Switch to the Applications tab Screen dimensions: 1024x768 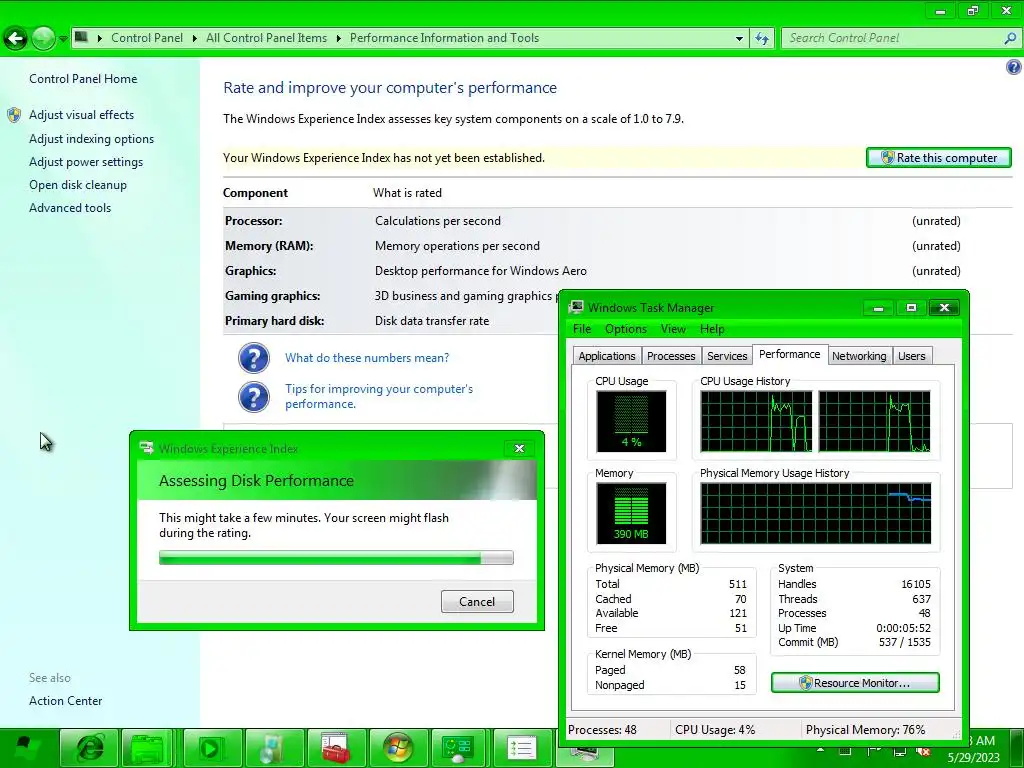coord(607,356)
